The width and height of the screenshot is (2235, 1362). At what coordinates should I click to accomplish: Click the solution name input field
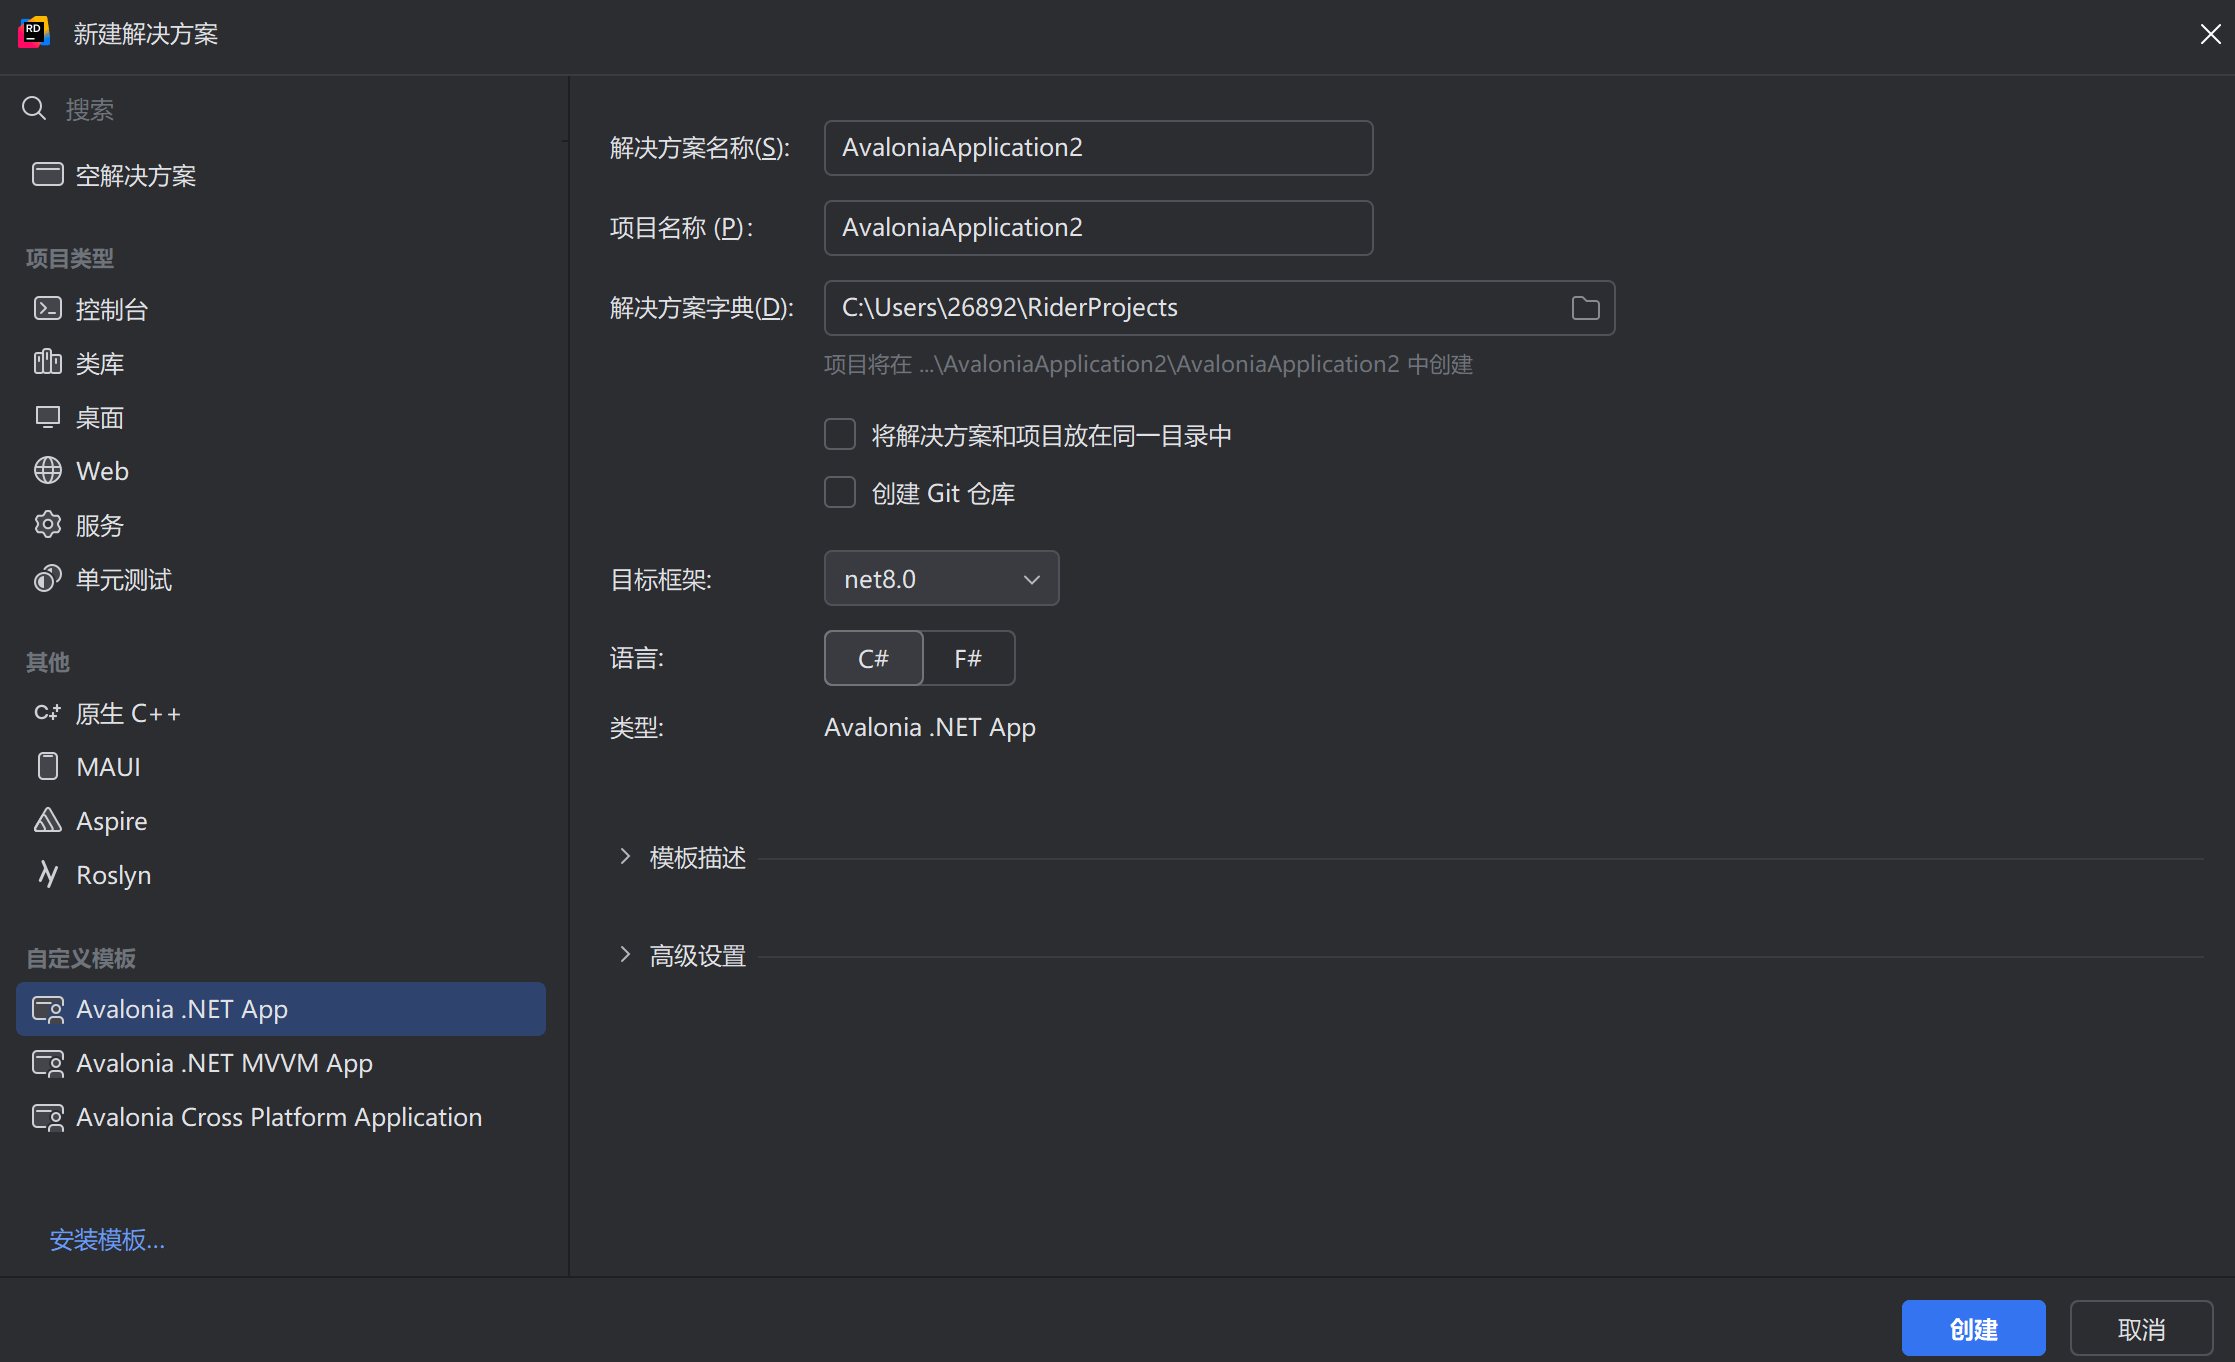coord(1098,148)
